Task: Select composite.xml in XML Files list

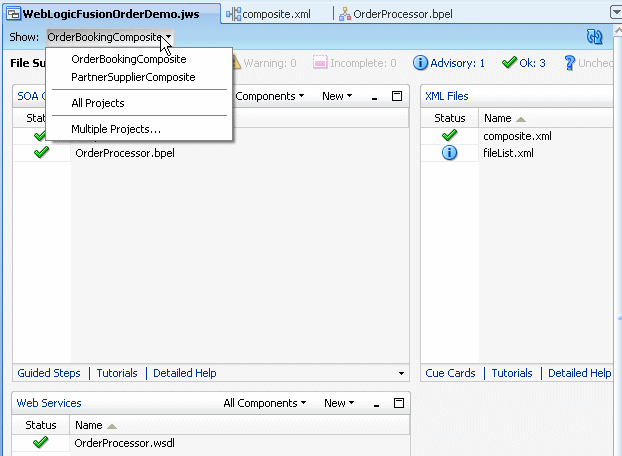Action: point(517,136)
